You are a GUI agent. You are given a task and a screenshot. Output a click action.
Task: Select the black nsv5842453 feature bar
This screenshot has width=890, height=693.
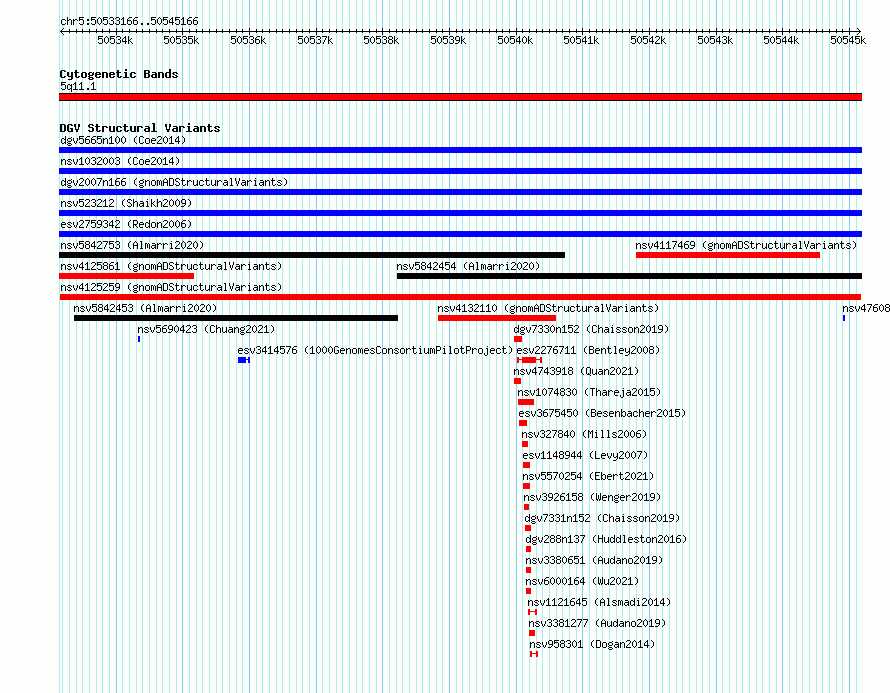point(236,318)
